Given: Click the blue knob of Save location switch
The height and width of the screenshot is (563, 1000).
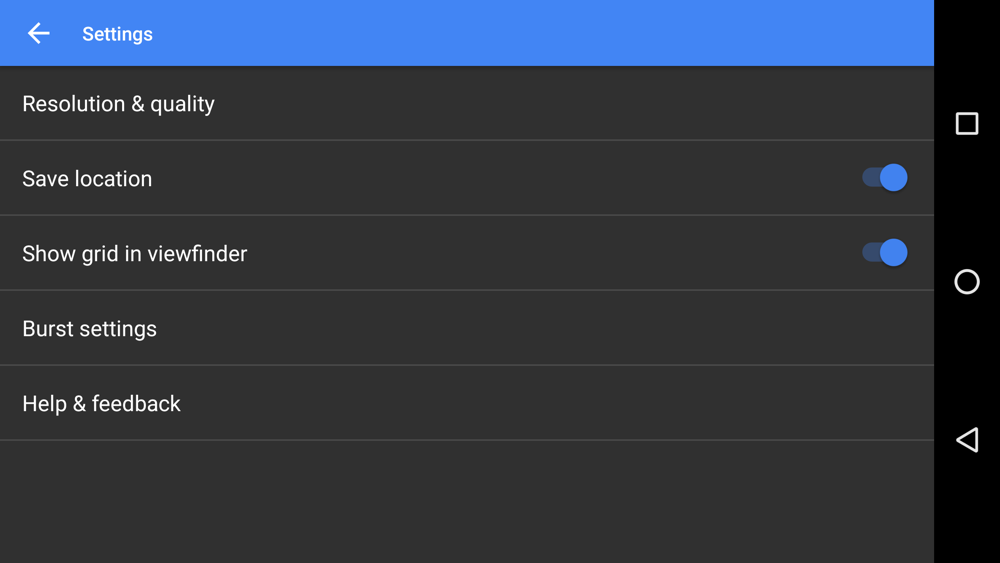Looking at the screenshot, I should click(x=893, y=178).
